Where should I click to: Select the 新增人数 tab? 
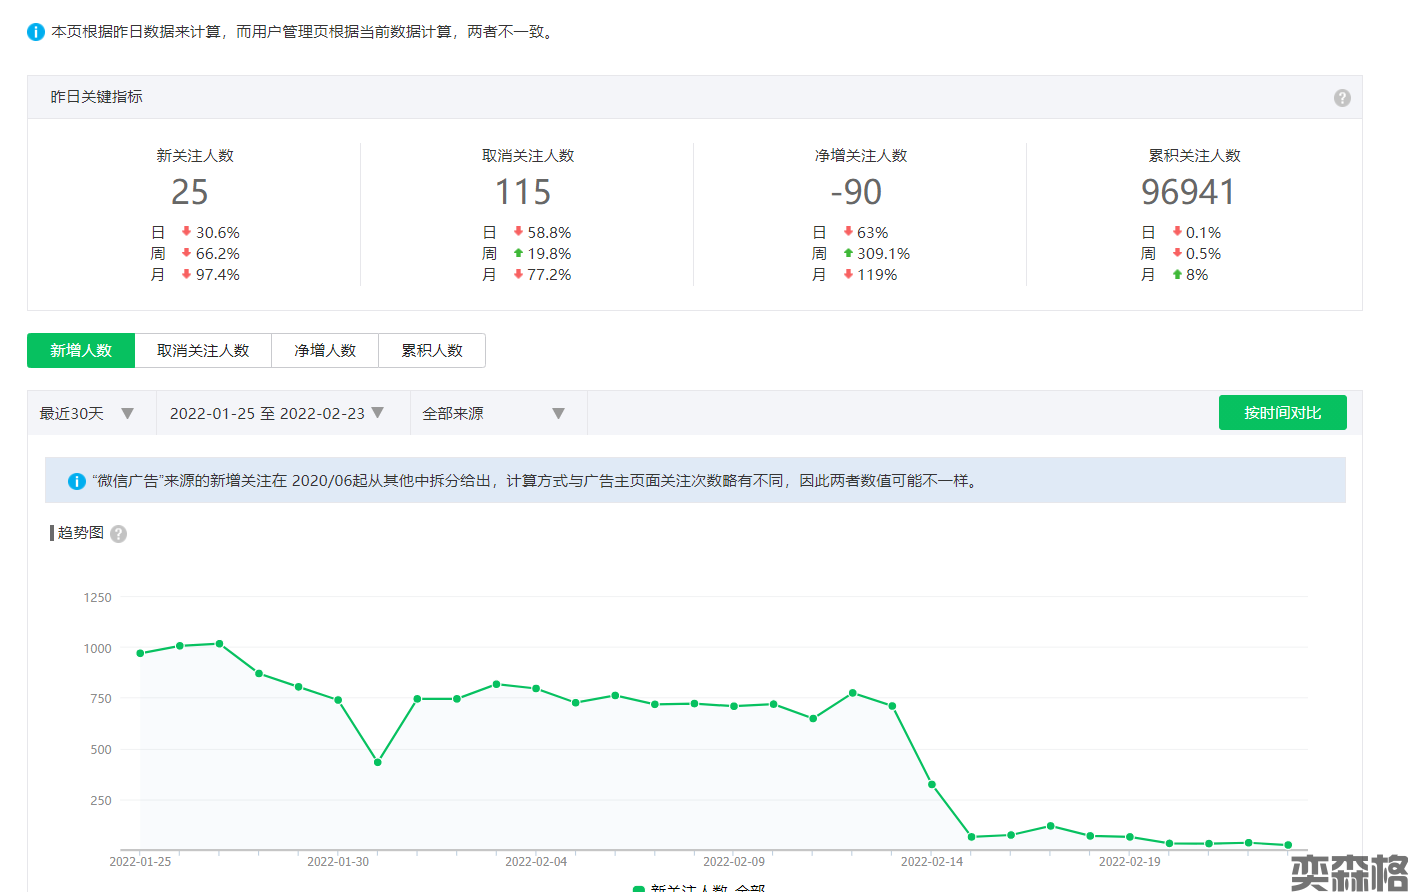(81, 351)
